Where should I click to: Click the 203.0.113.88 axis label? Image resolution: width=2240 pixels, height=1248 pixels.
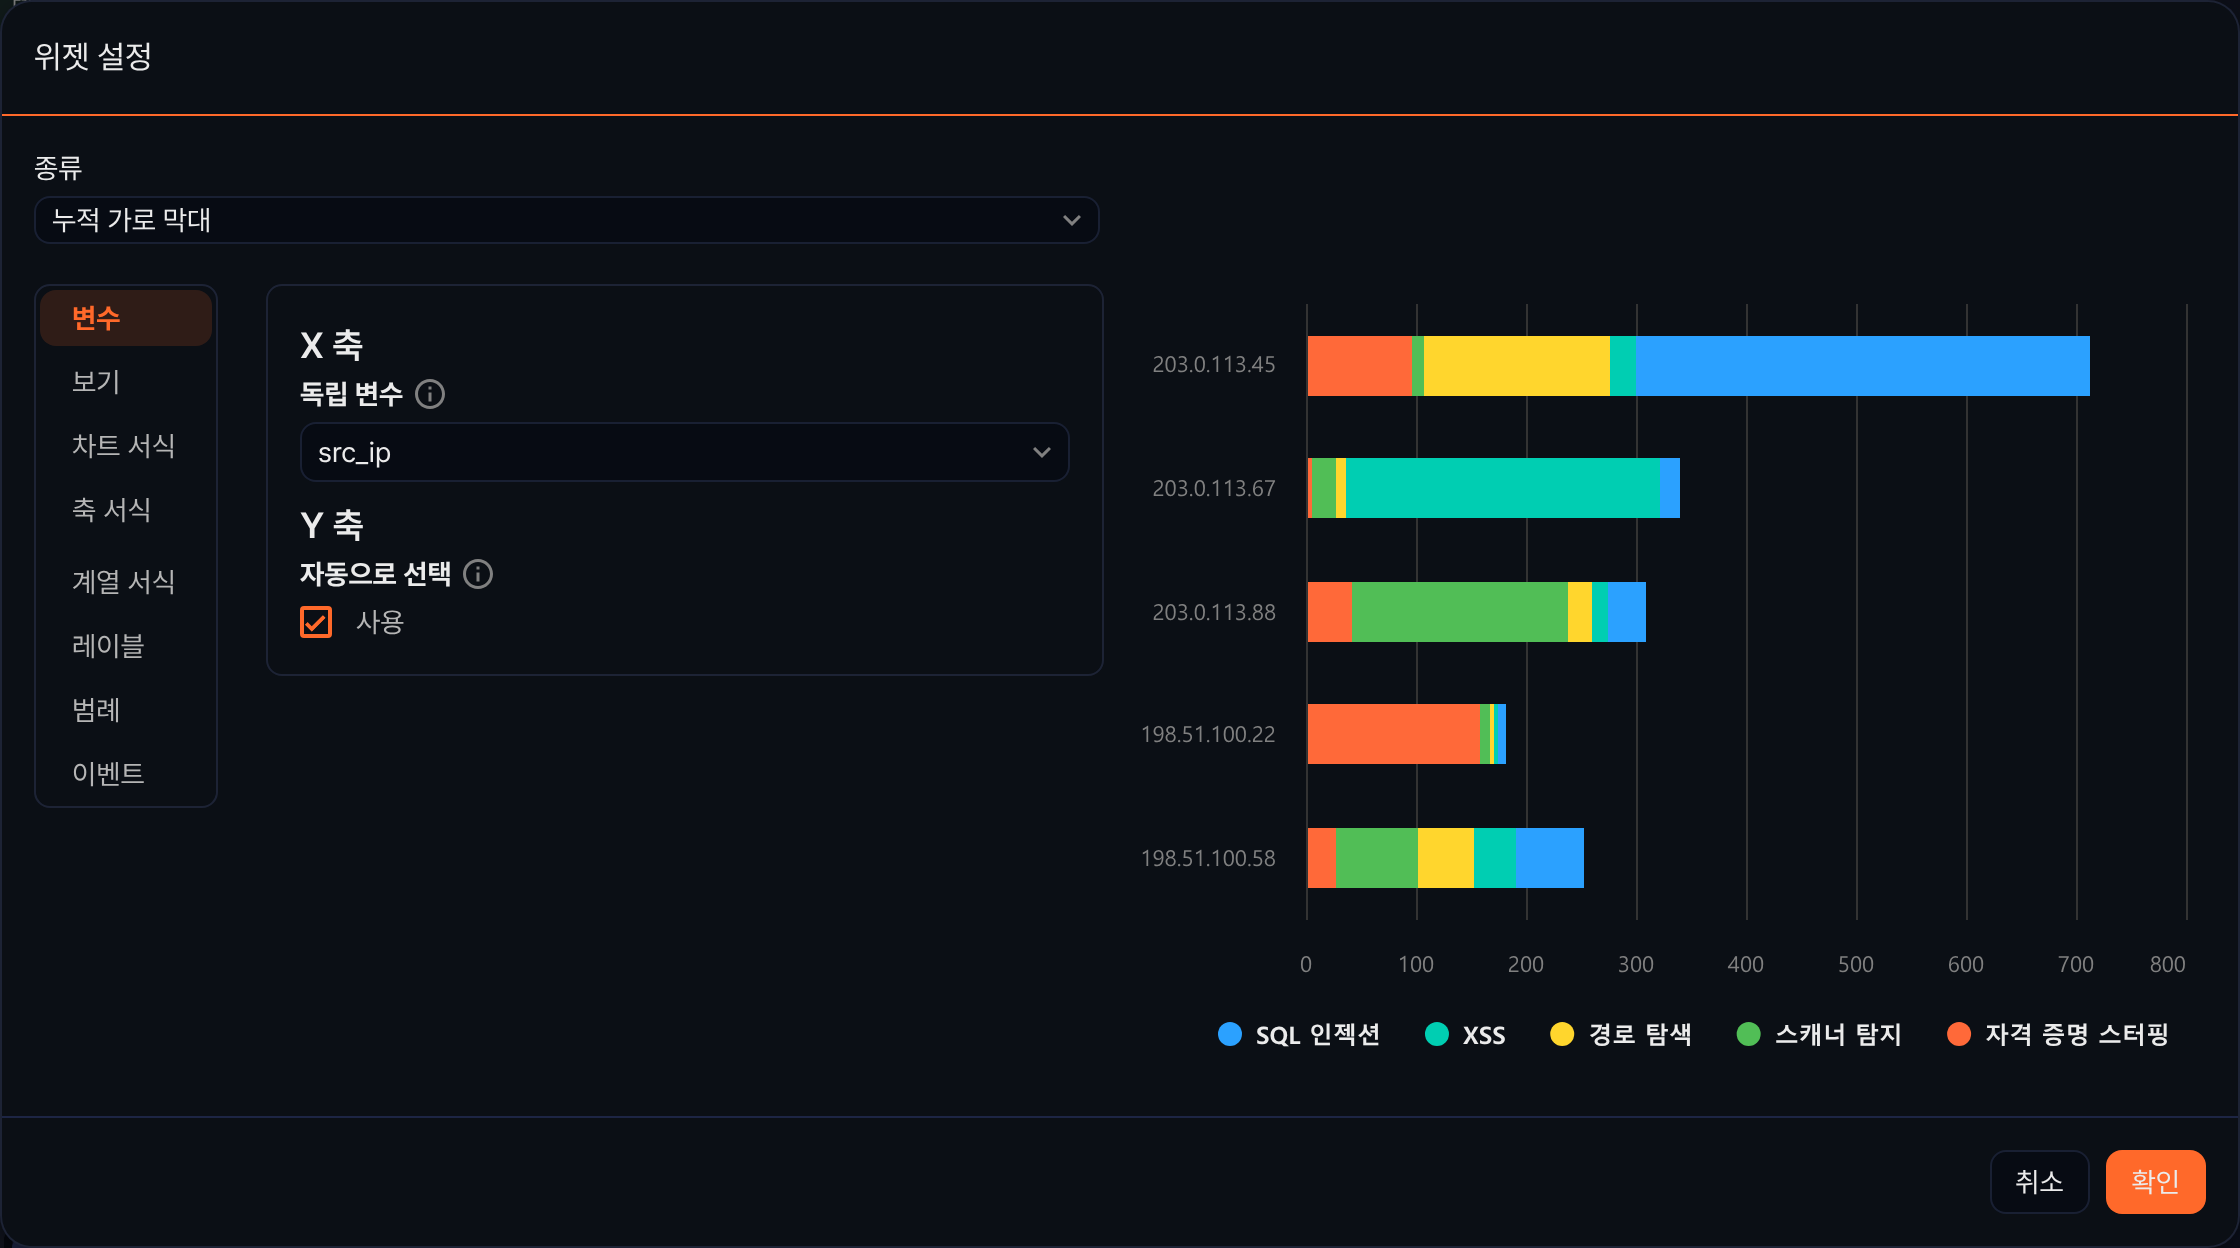tap(1214, 613)
